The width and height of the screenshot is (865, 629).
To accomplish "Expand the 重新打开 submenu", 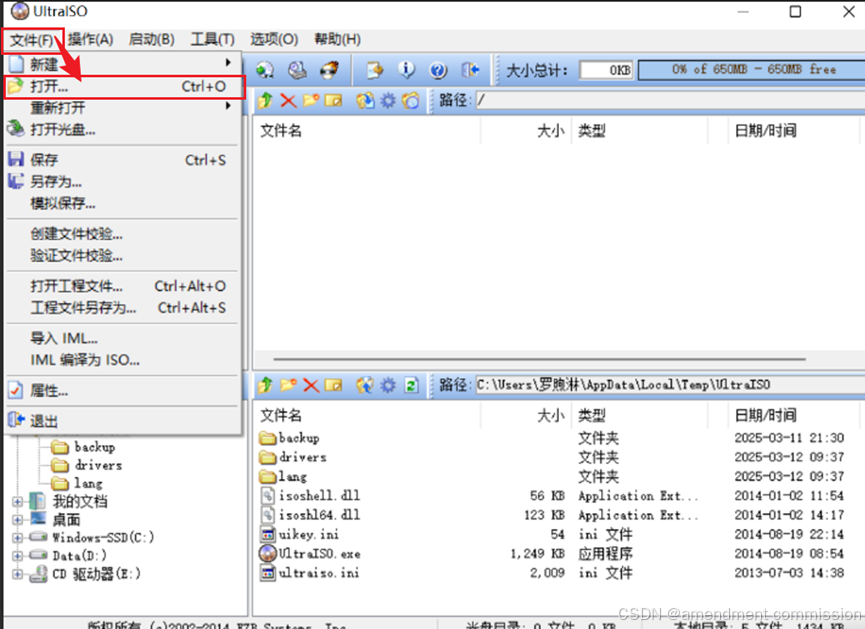I will point(124,108).
